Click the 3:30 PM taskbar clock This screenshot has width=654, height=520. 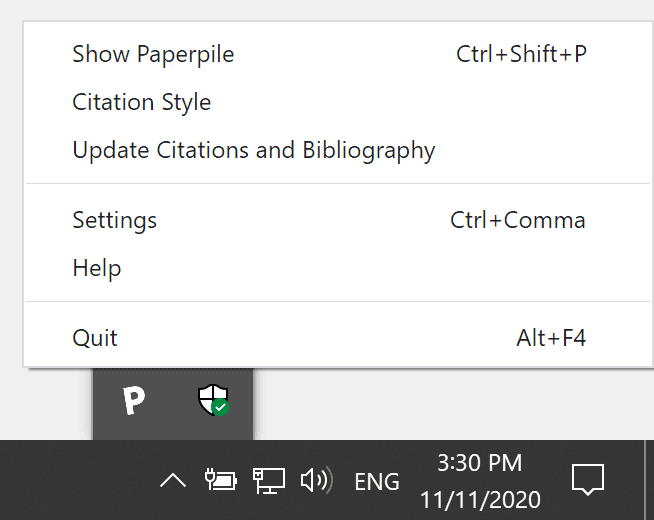480,462
